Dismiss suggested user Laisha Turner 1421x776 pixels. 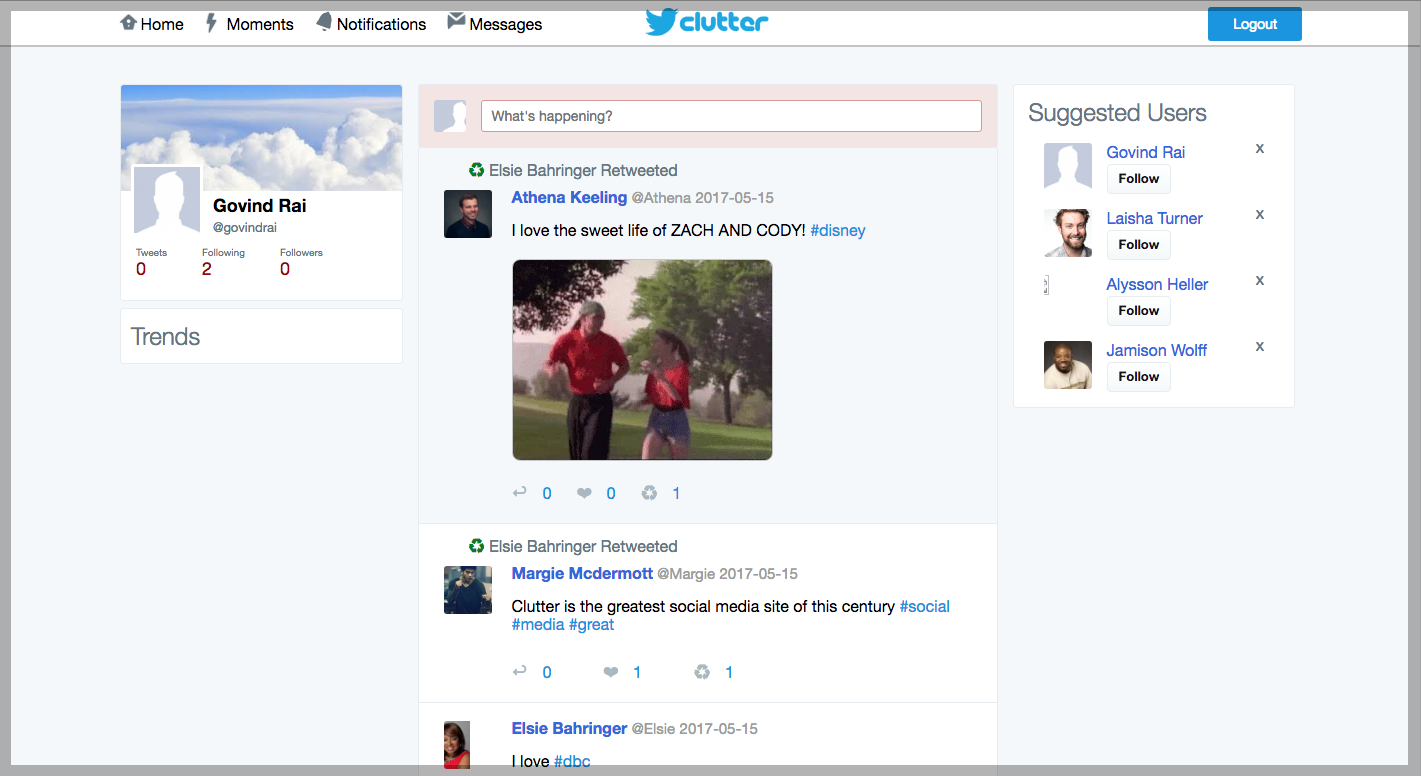pos(1260,215)
